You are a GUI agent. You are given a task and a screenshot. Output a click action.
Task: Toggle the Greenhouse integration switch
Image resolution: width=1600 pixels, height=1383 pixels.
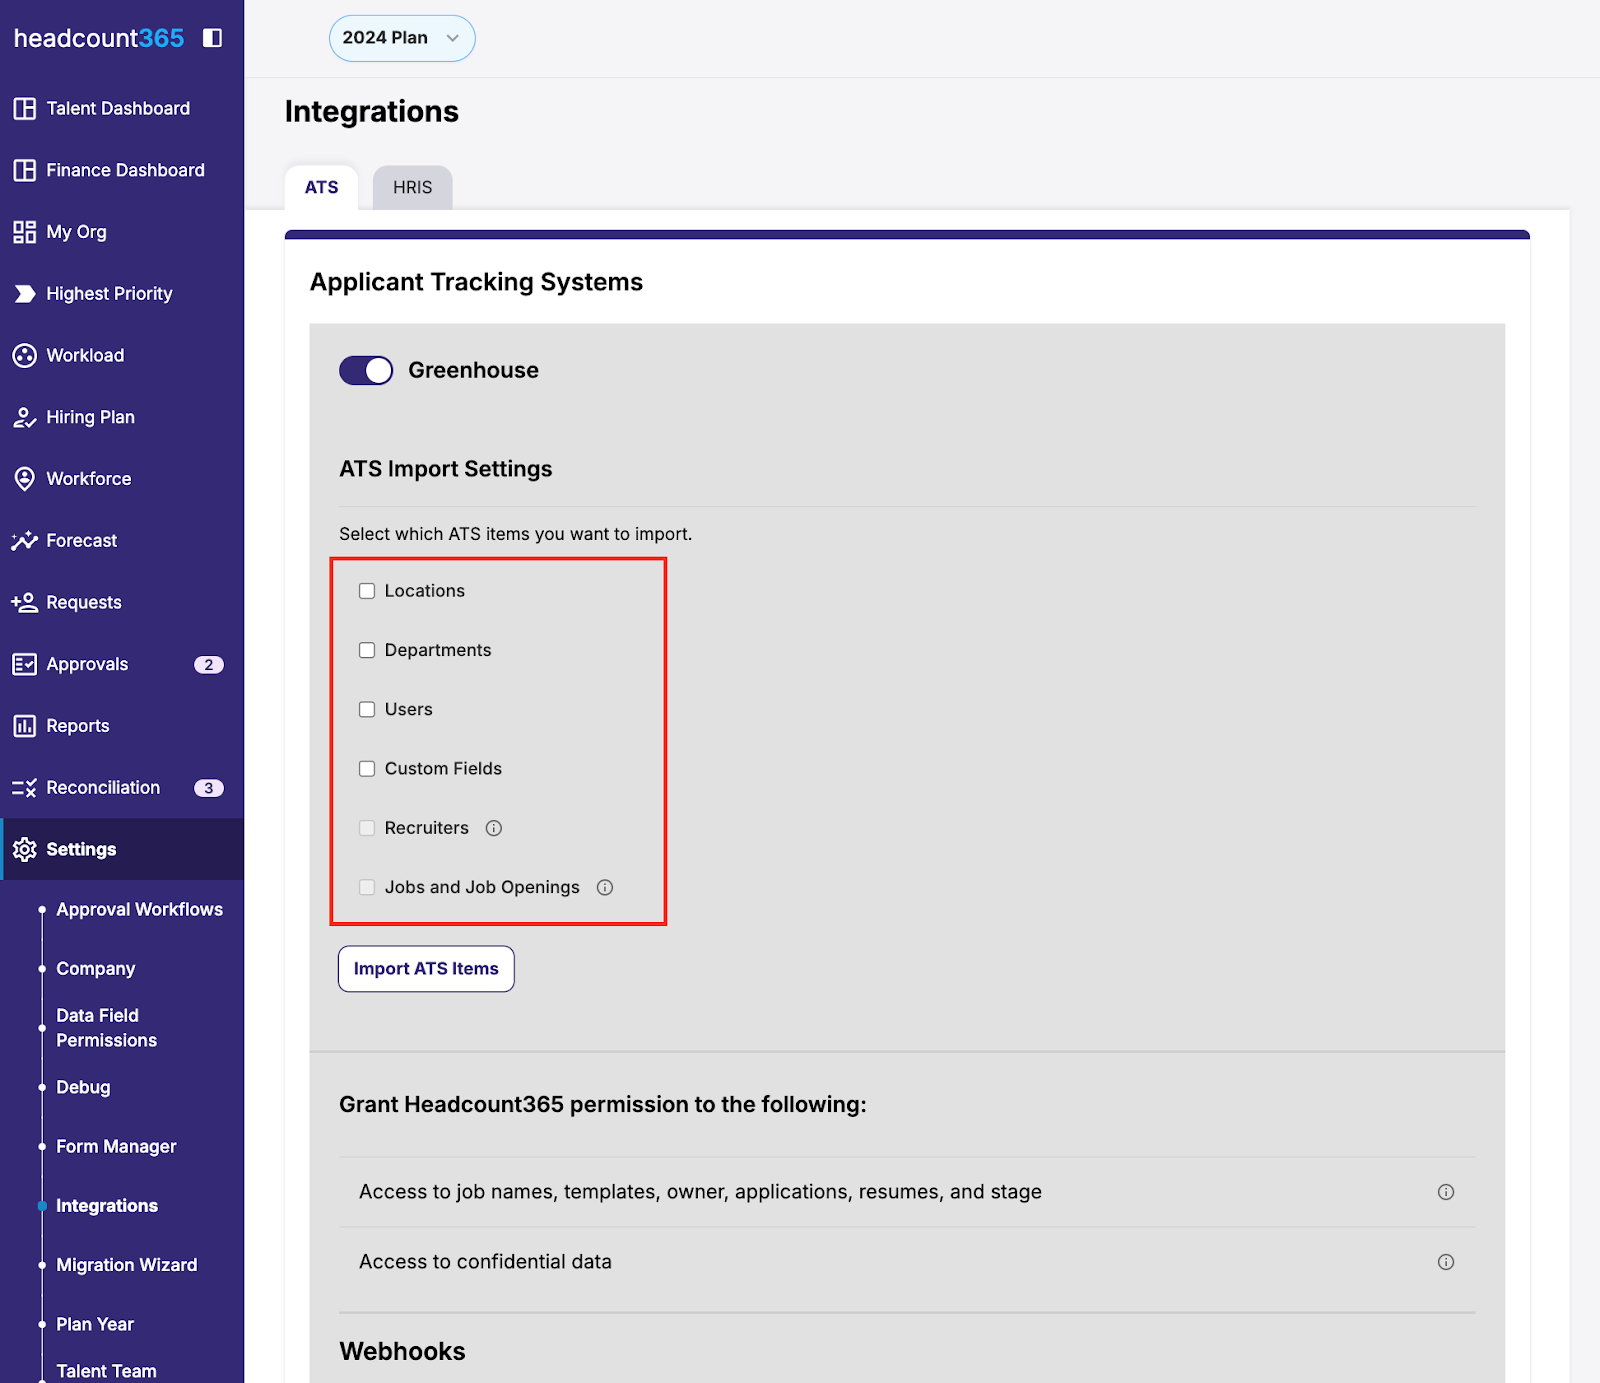click(x=366, y=370)
